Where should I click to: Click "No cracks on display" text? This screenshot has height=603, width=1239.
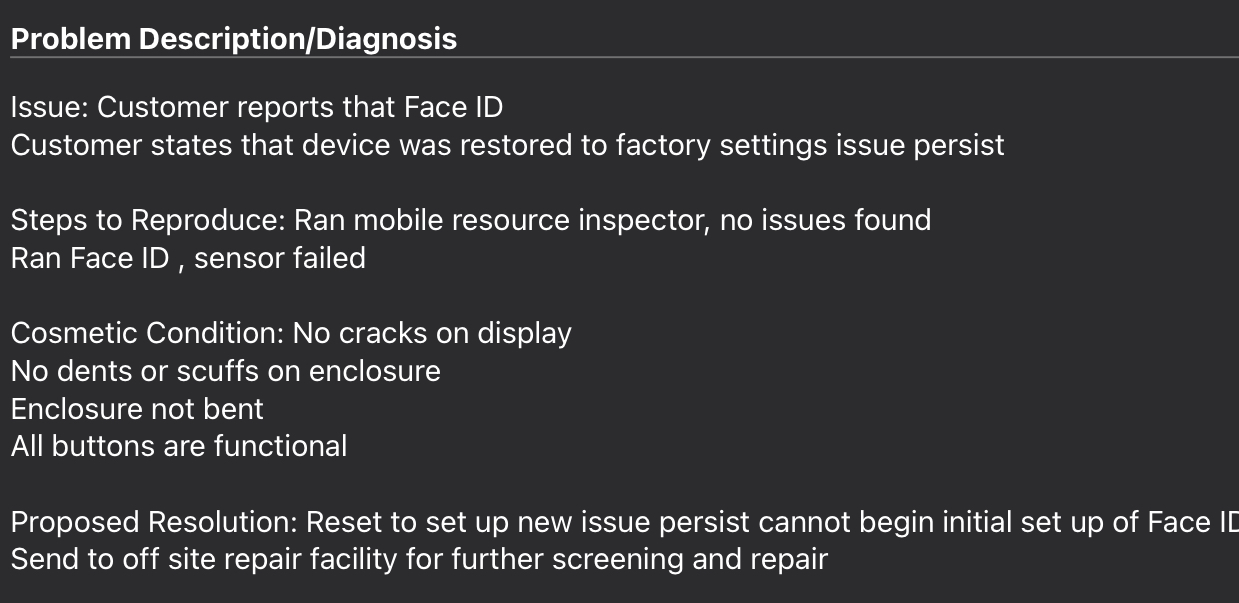pyautogui.click(x=432, y=333)
